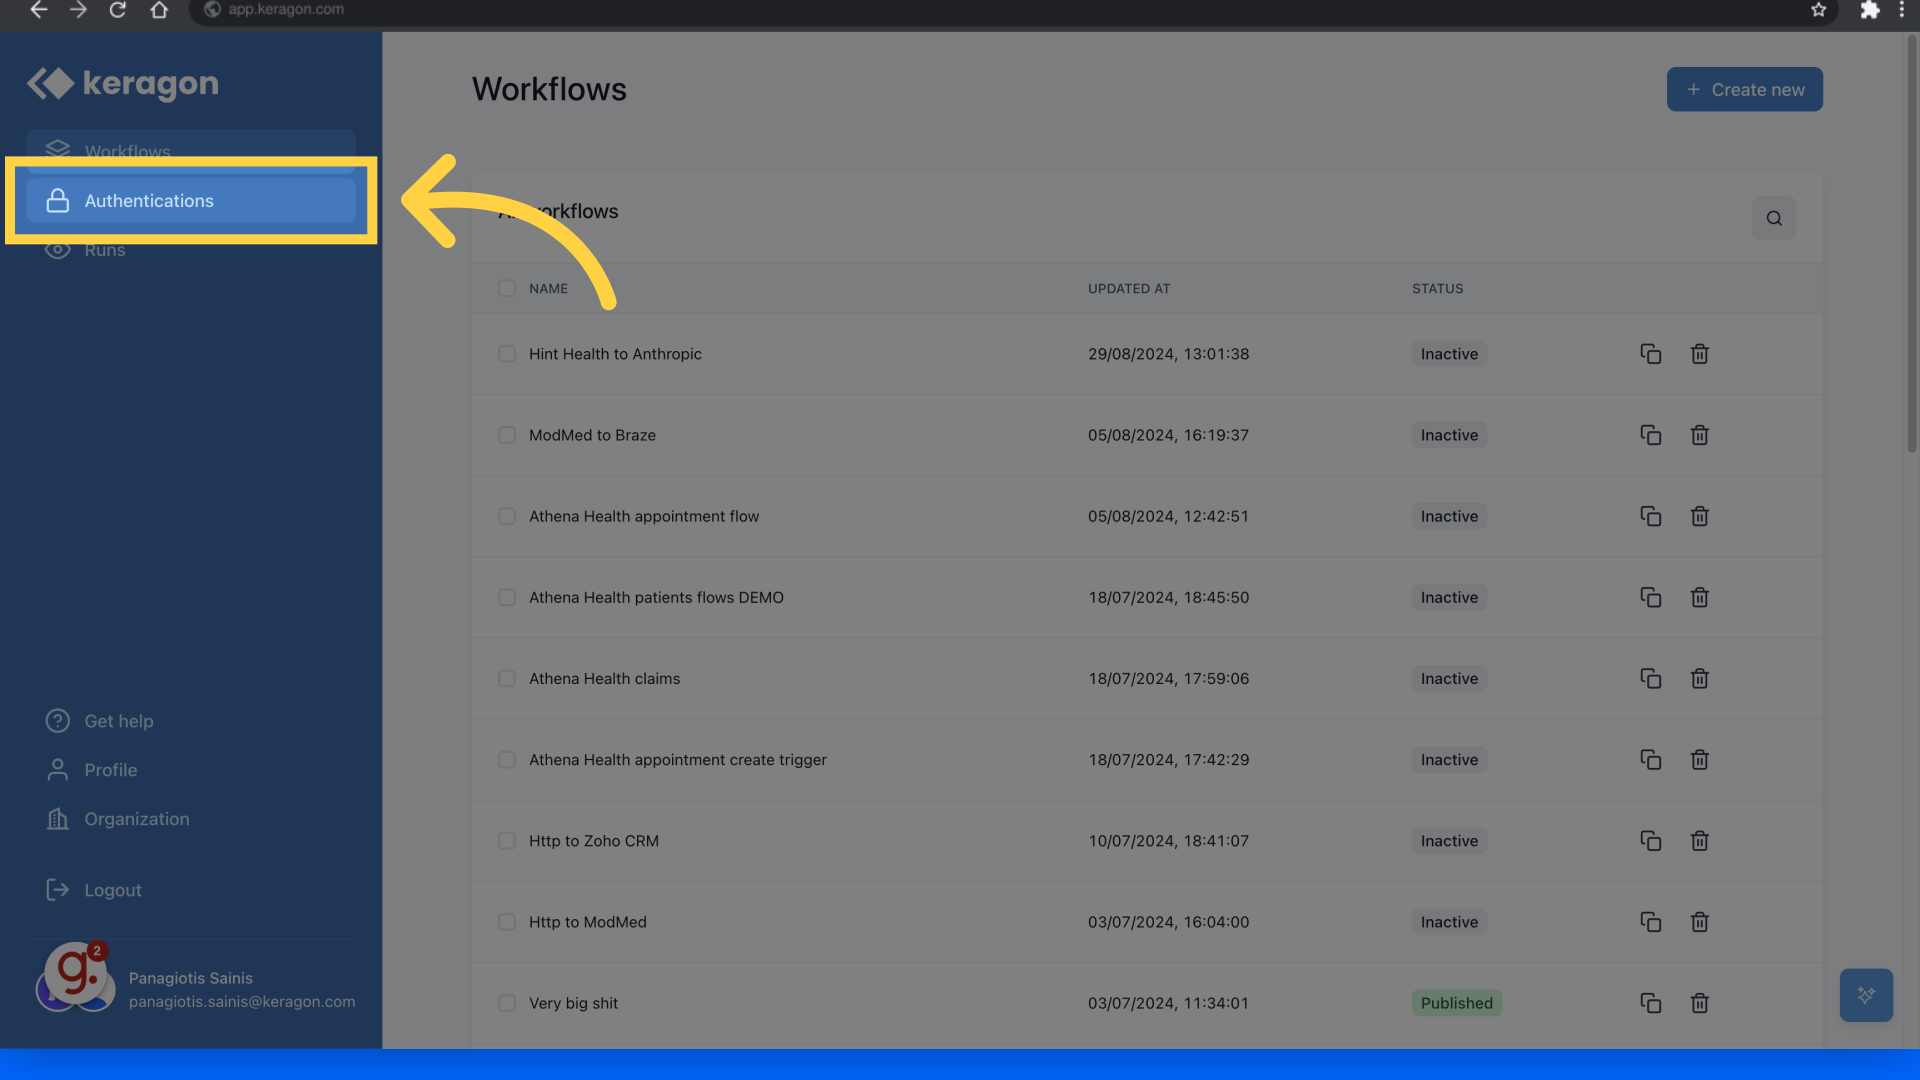Check Hint Health to Anthropic row checkbox
The width and height of the screenshot is (1920, 1080).
tap(507, 354)
